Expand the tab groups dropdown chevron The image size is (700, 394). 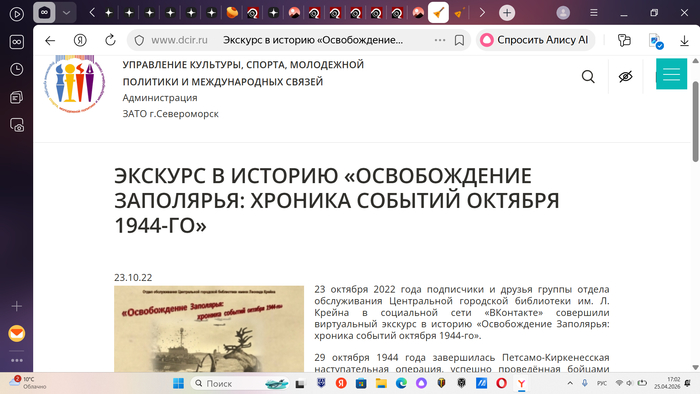[x=66, y=13]
